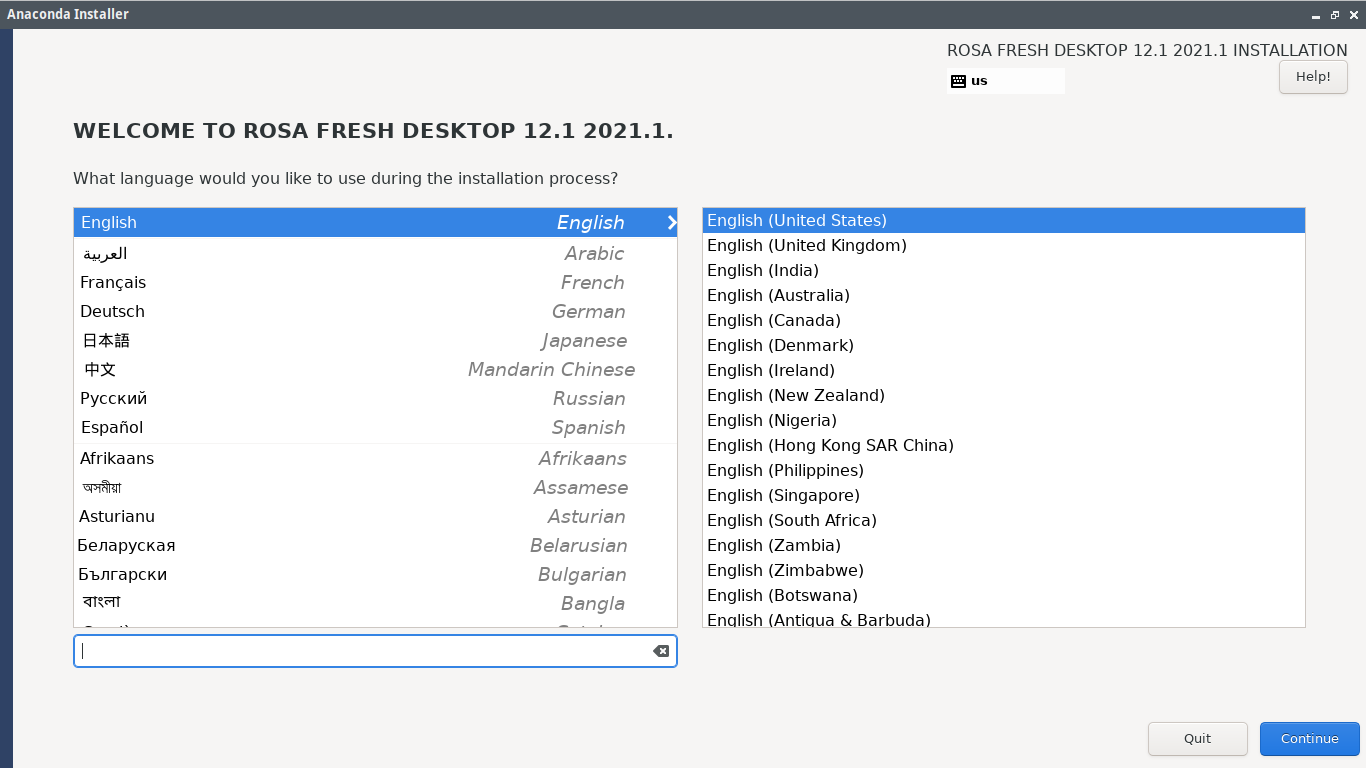
Task: Continue to the next installation step
Action: coord(1310,739)
